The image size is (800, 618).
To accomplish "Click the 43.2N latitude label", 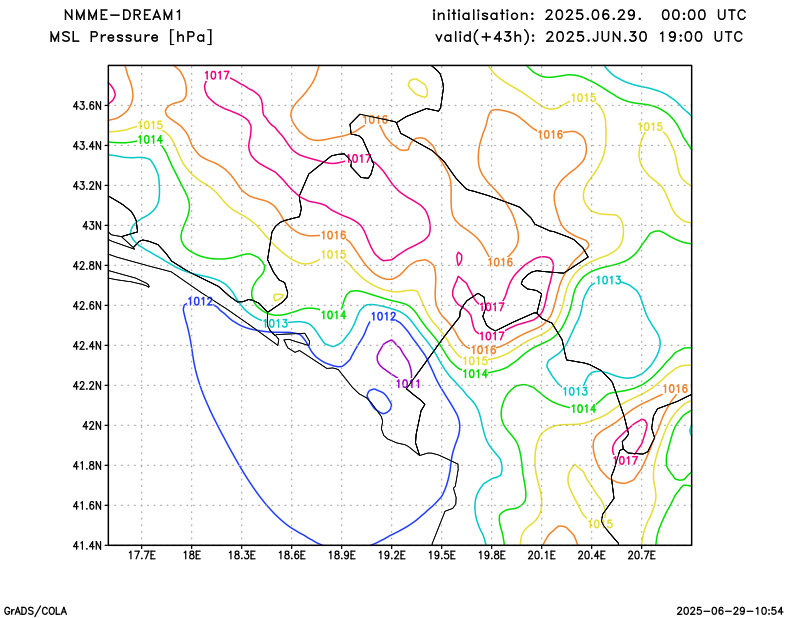I will (x=87, y=185).
